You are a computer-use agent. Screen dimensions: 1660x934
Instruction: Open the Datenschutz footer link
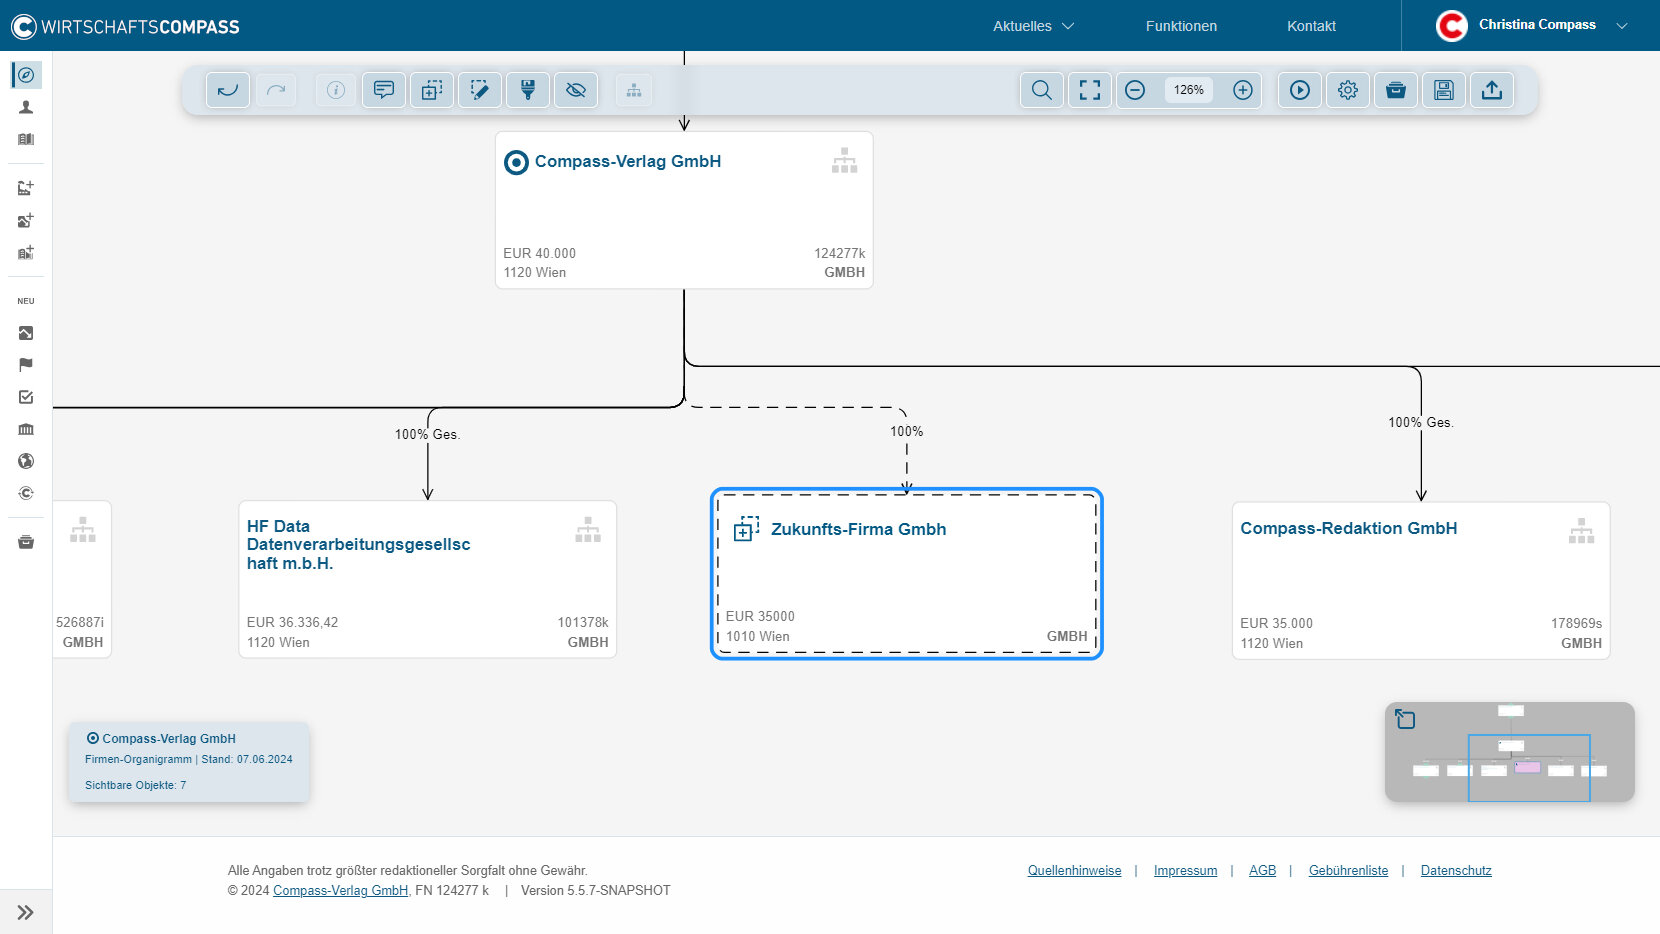1456,871
